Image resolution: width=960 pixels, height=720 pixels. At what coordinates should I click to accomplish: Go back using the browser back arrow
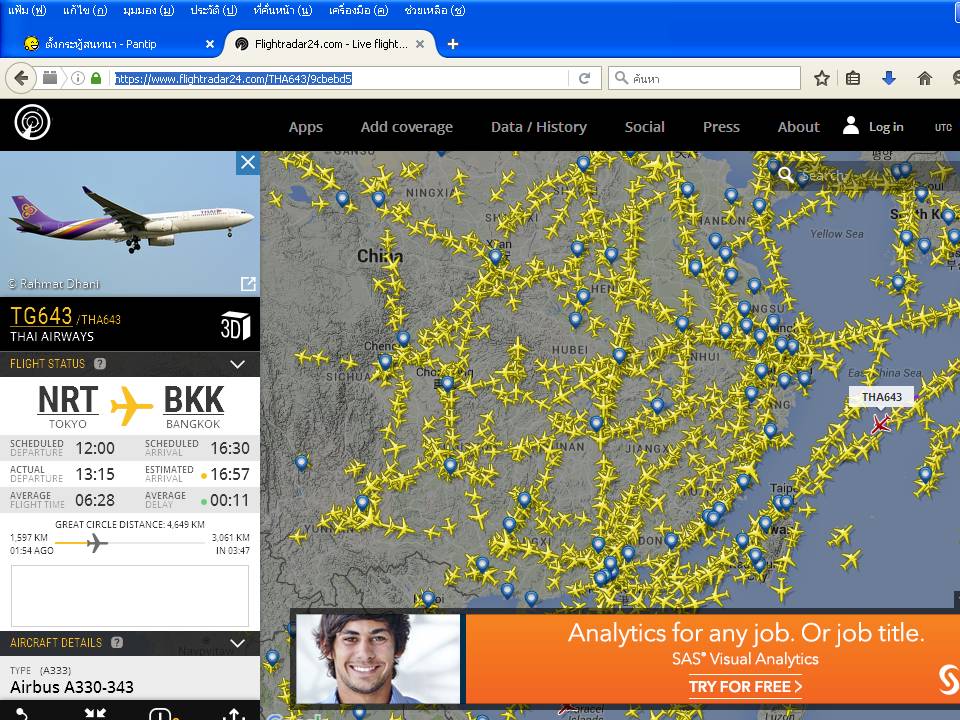tap(21, 78)
